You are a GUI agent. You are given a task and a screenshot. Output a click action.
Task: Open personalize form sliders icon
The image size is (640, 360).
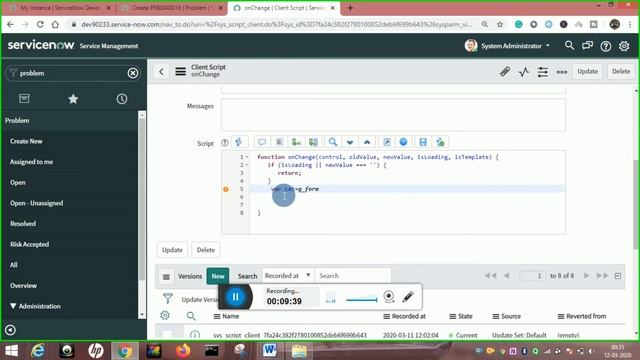(x=542, y=72)
